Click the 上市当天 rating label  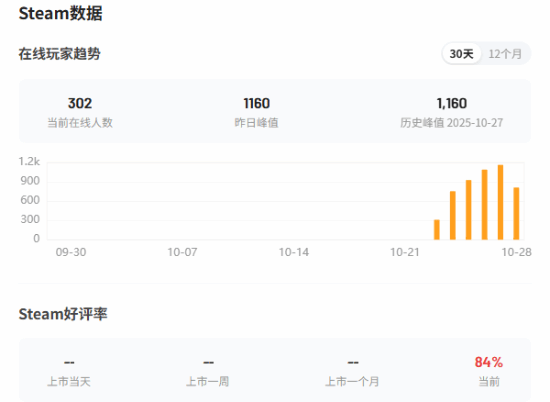click(69, 381)
